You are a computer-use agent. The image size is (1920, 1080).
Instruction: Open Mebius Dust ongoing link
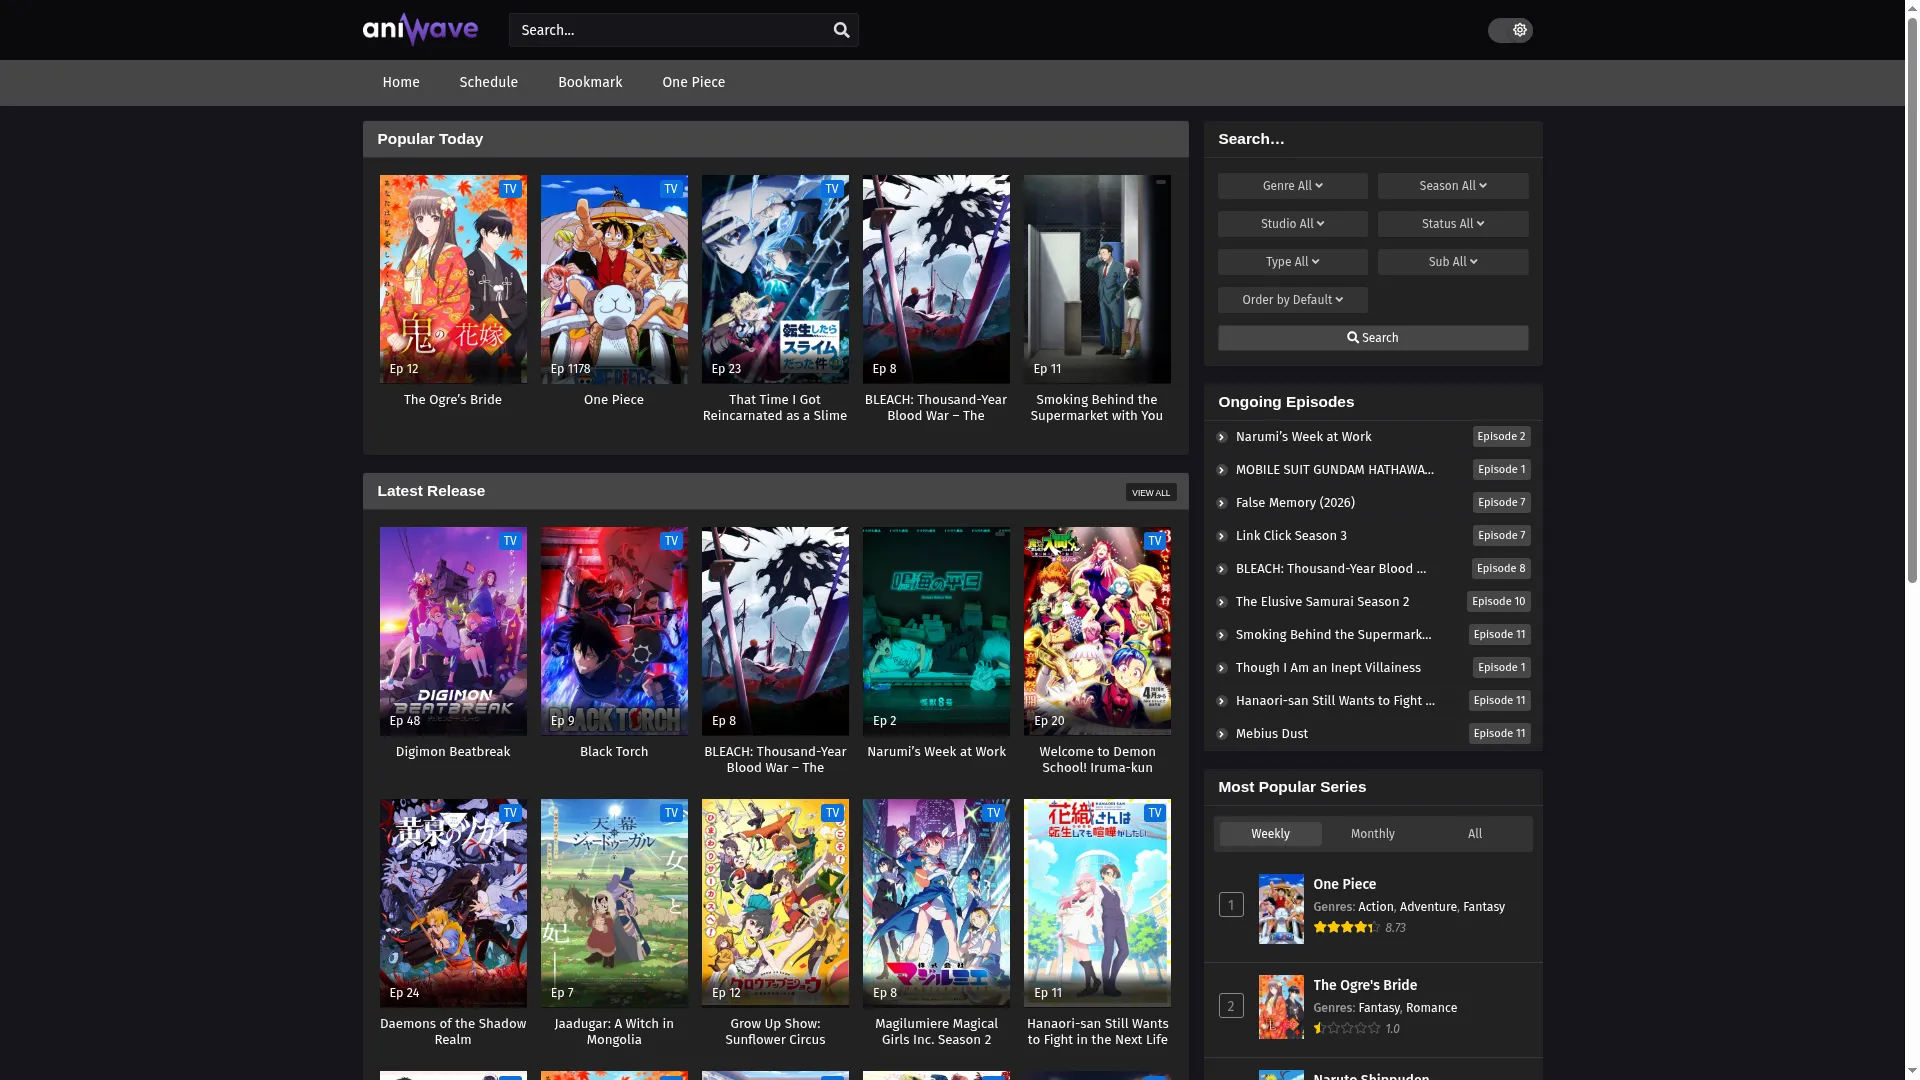(1271, 734)
